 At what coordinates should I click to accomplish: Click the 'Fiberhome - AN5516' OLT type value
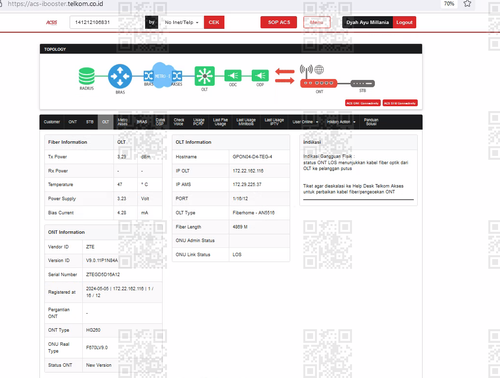pos(254,213)
